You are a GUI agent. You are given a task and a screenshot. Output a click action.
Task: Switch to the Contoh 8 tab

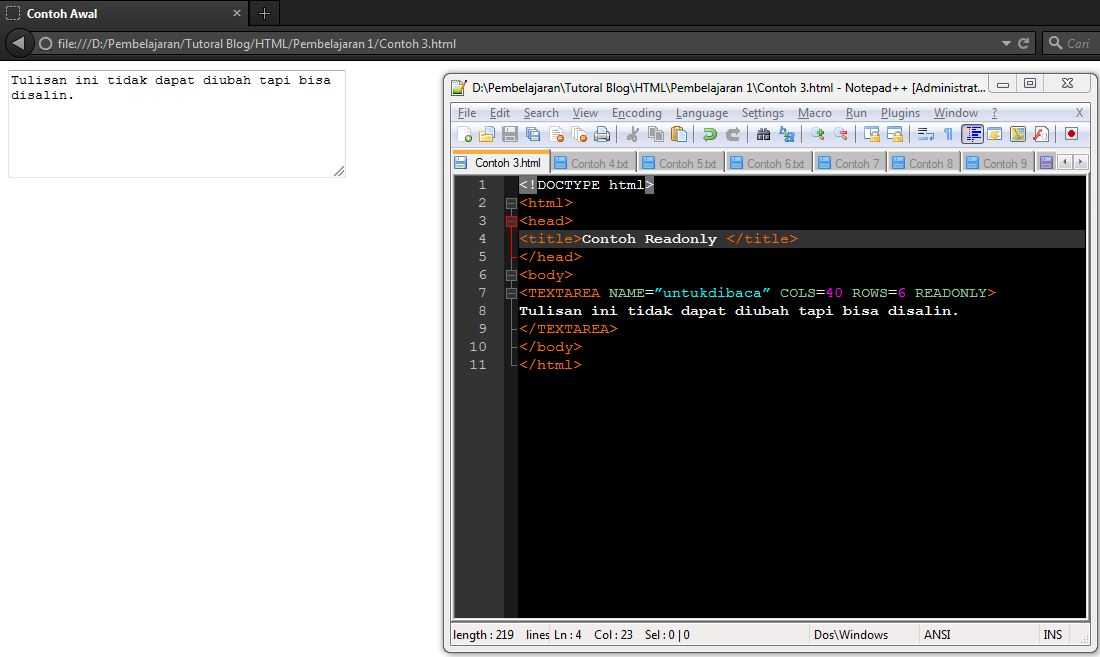[925, 163]
